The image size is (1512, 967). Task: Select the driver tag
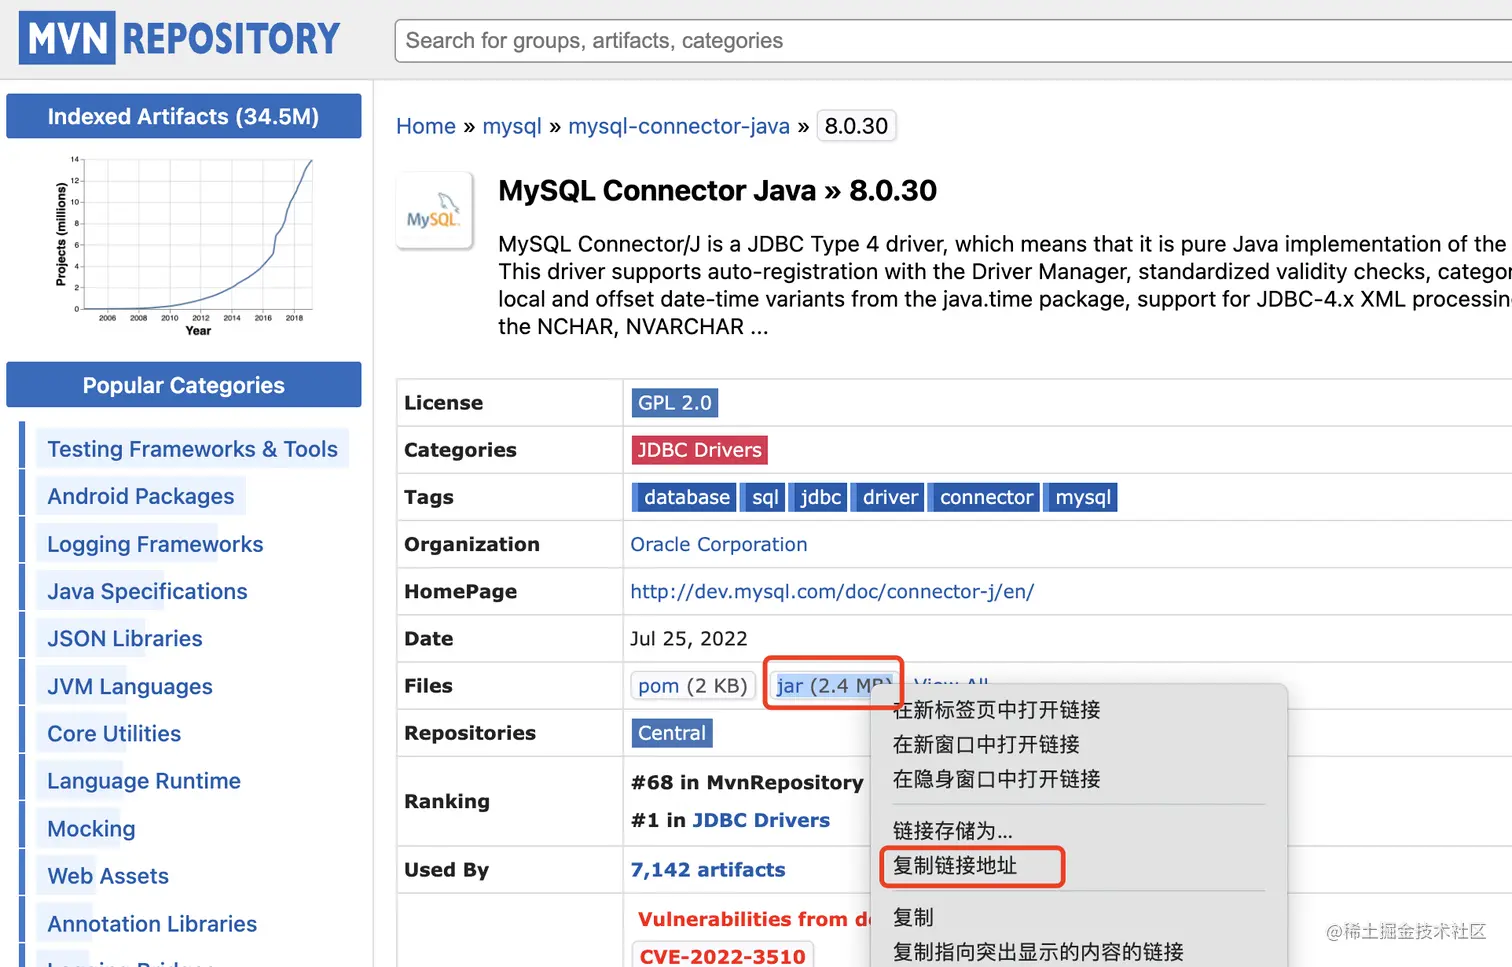click(889, 497)
